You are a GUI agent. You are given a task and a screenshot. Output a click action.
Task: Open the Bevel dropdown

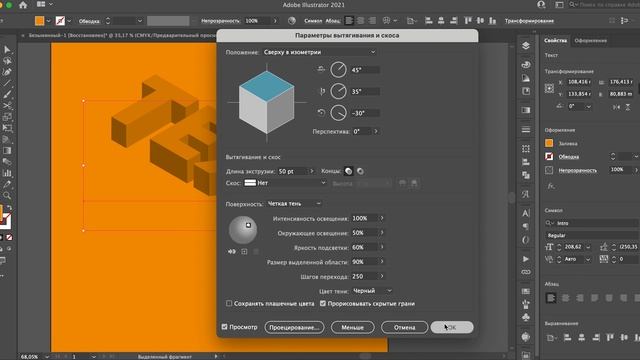285,183
